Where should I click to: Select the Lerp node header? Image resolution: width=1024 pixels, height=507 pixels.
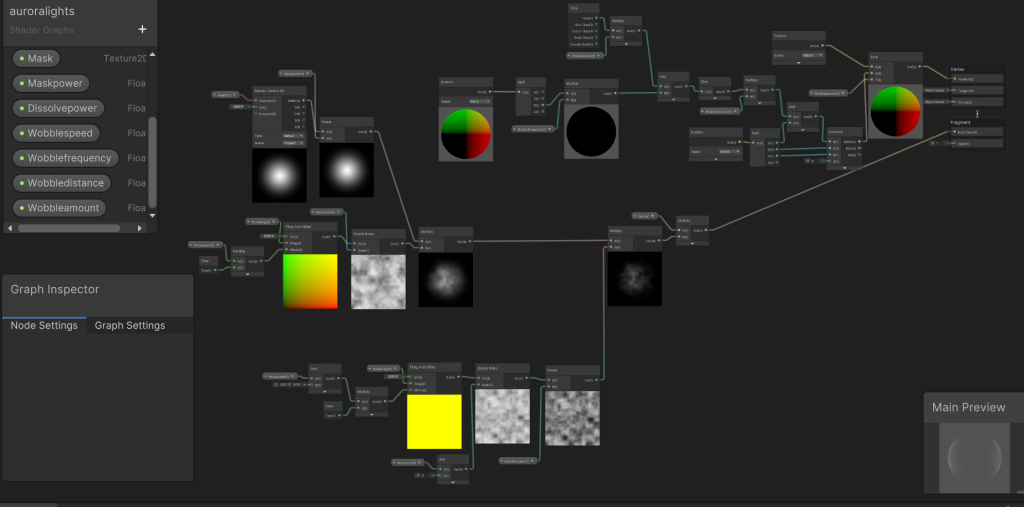895,57
